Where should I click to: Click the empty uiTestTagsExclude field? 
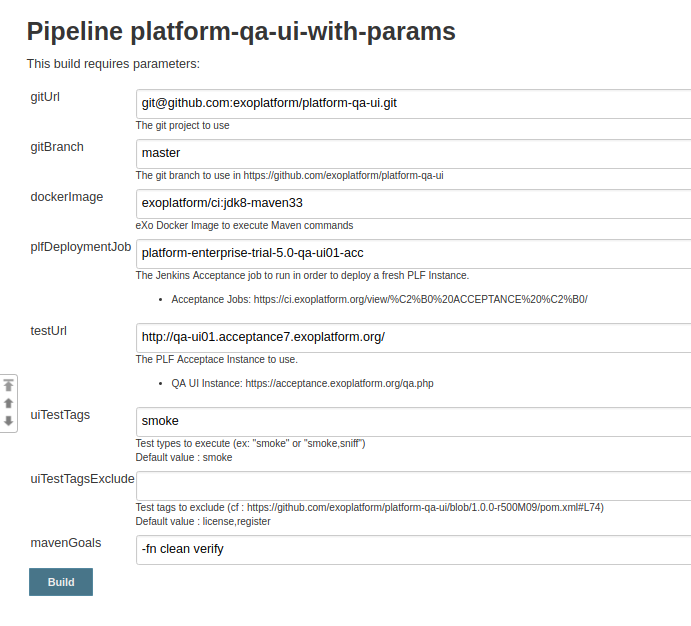pyautogui.click(x=413, y=485)
